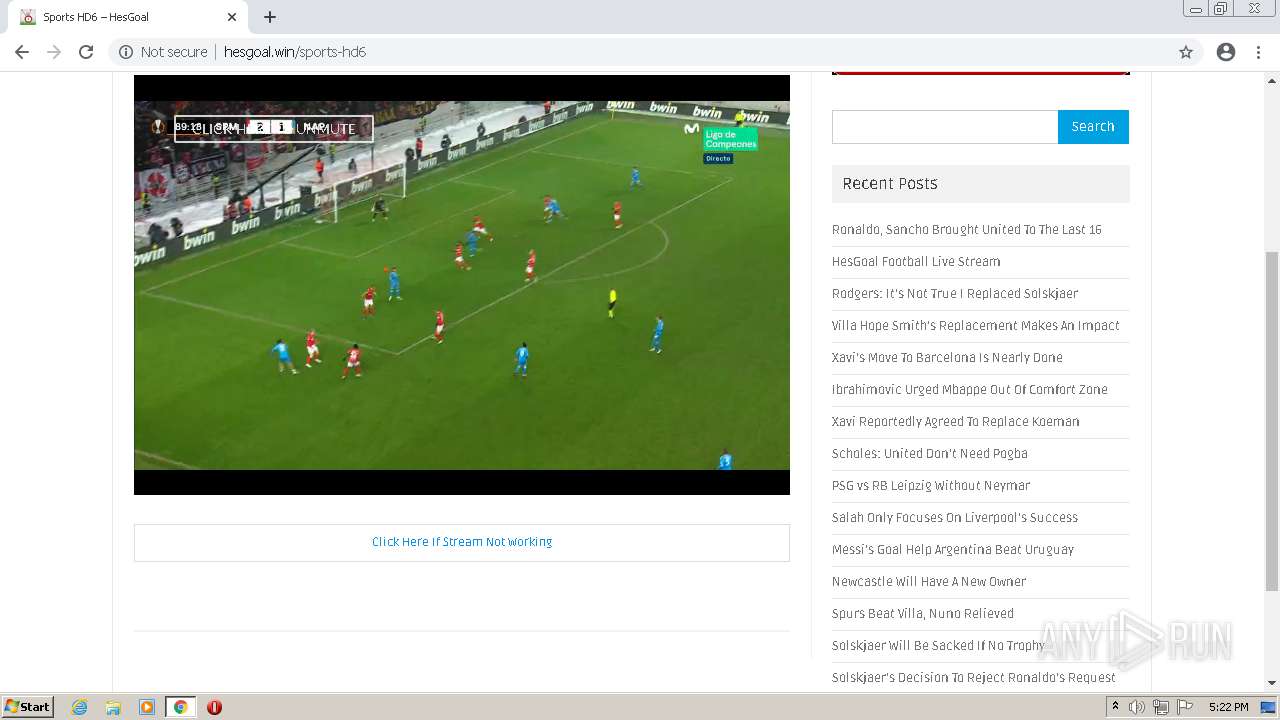Open the volume speaker tray icon
This screenshot has height=720, width=1280.
point(1137,707)
